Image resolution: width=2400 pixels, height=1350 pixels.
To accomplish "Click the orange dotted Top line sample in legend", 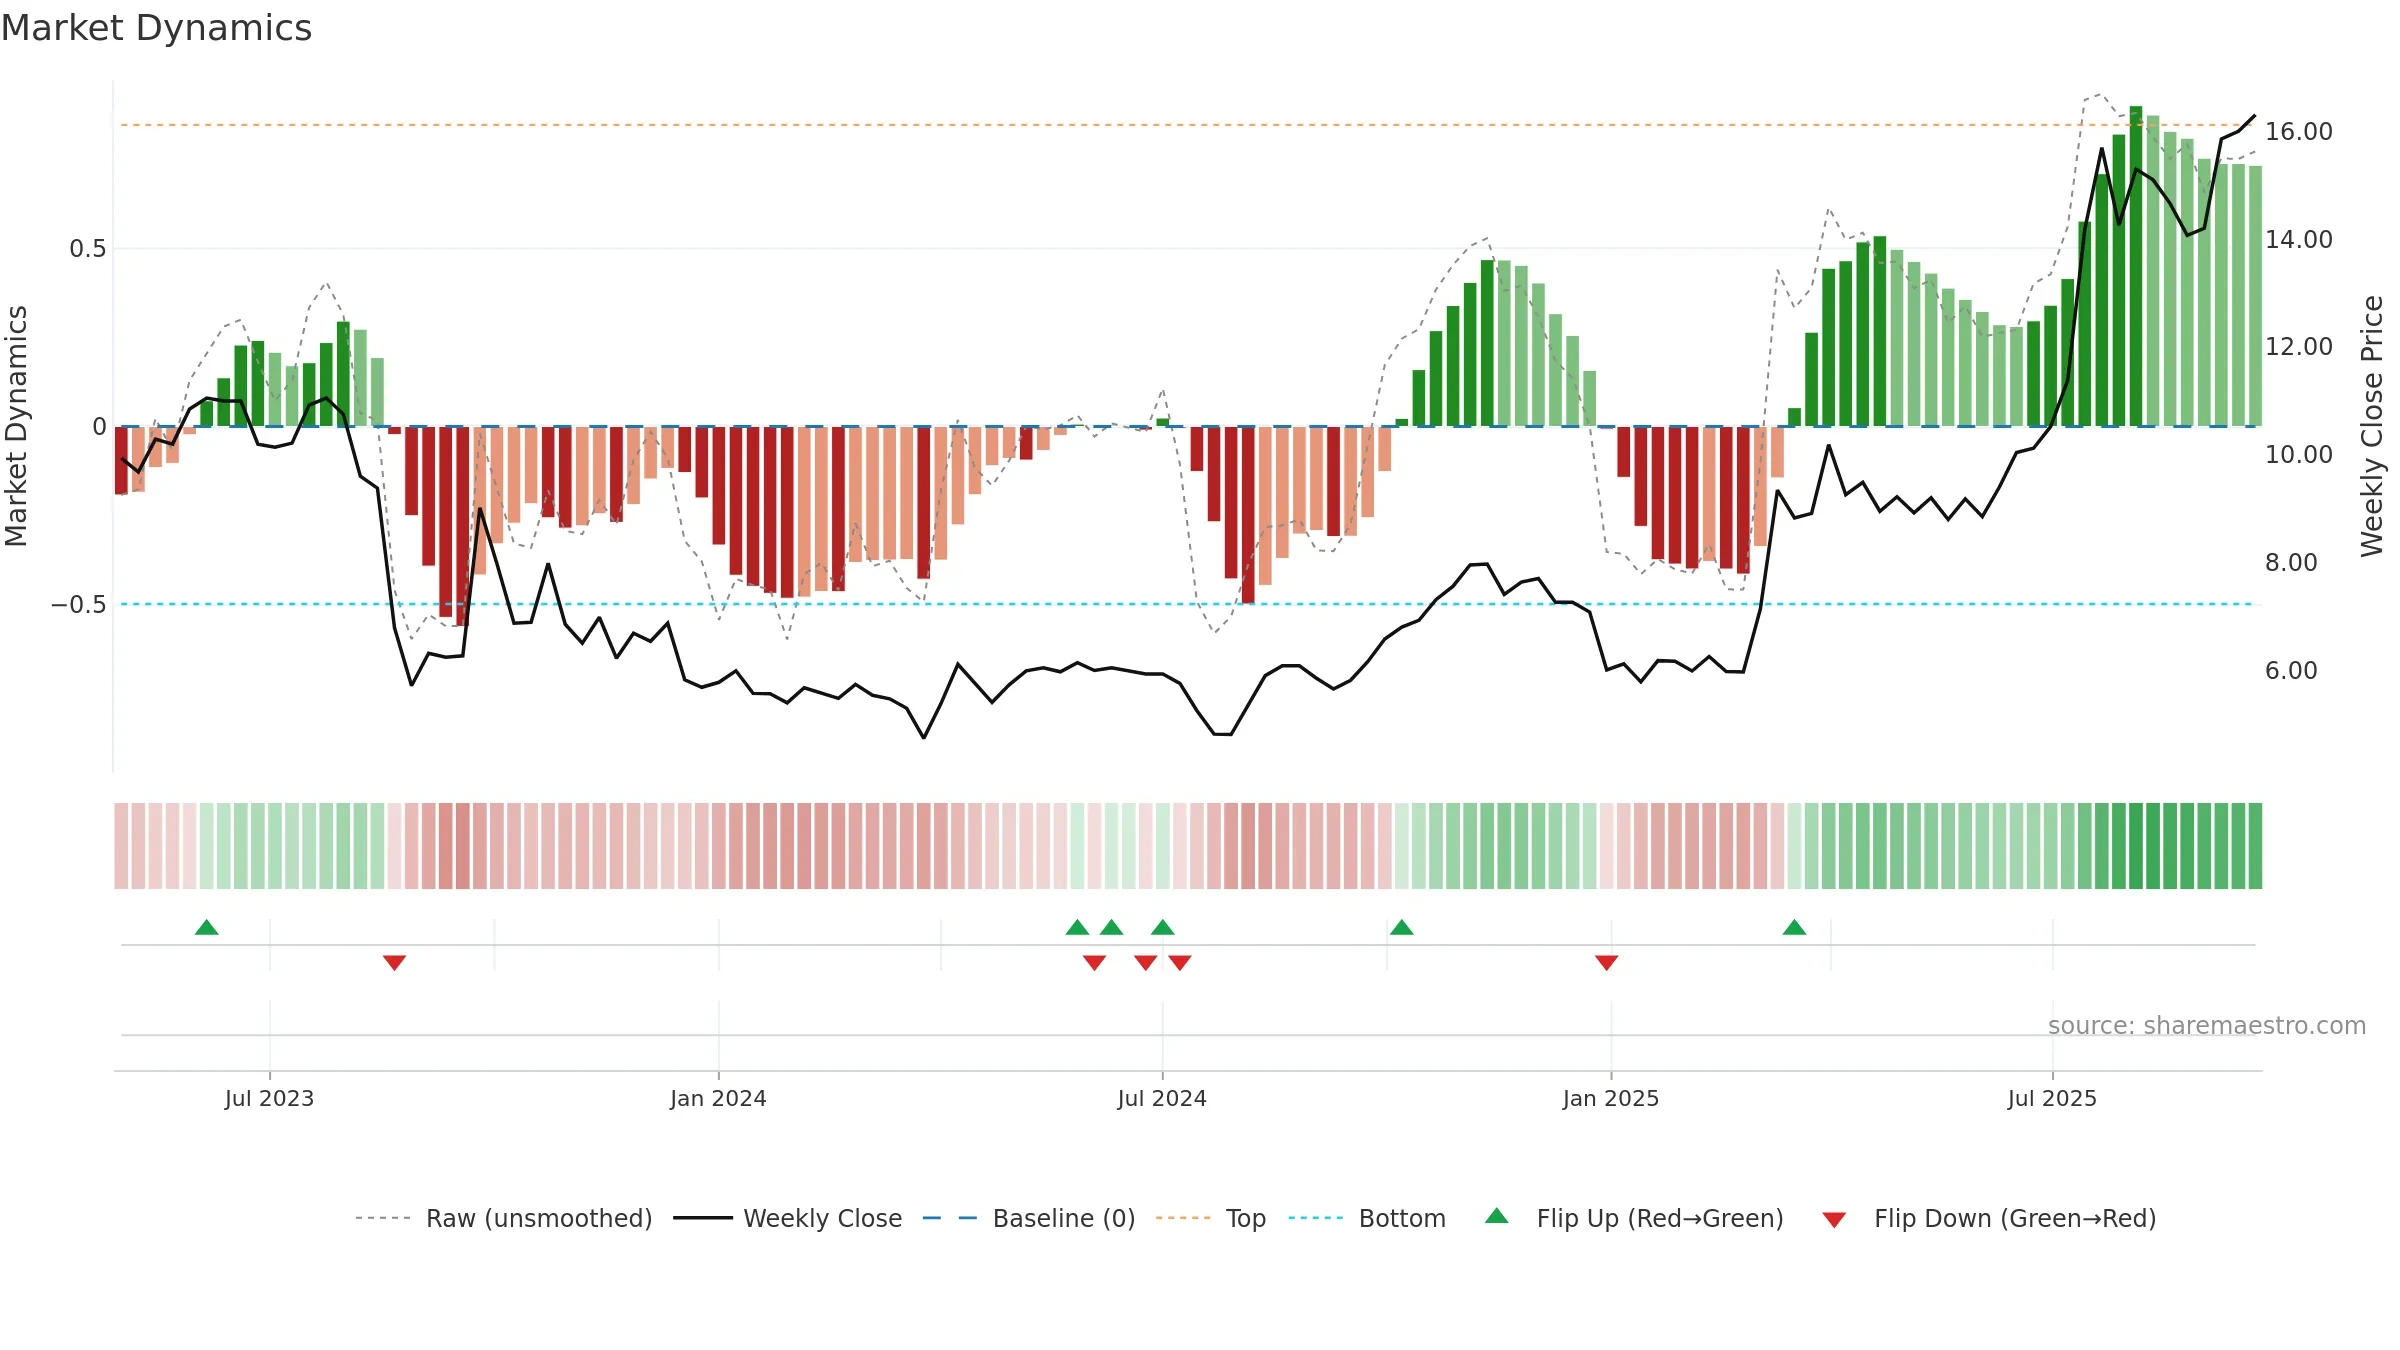I will coord(1183,1218).
